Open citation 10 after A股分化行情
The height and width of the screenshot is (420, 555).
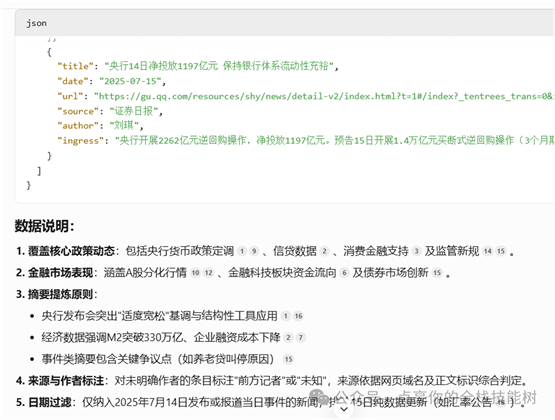[195, 273]
